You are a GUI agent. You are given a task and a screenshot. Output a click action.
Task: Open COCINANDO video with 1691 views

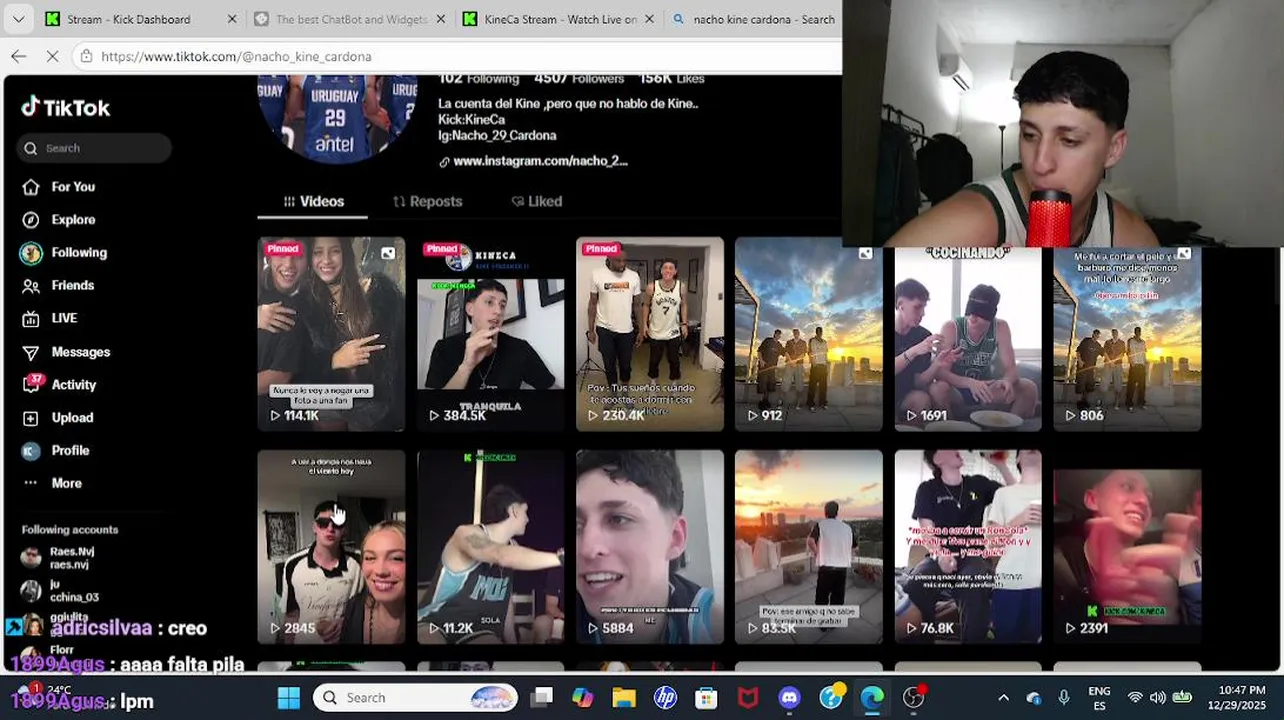[x=968, y=338]
